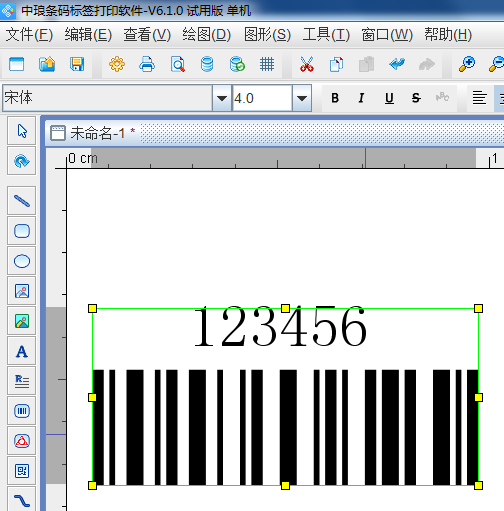Image resolution: width=504 pixels, height=511 pixels.
Task: Open the 工具(T) menu
Action: 326,35
